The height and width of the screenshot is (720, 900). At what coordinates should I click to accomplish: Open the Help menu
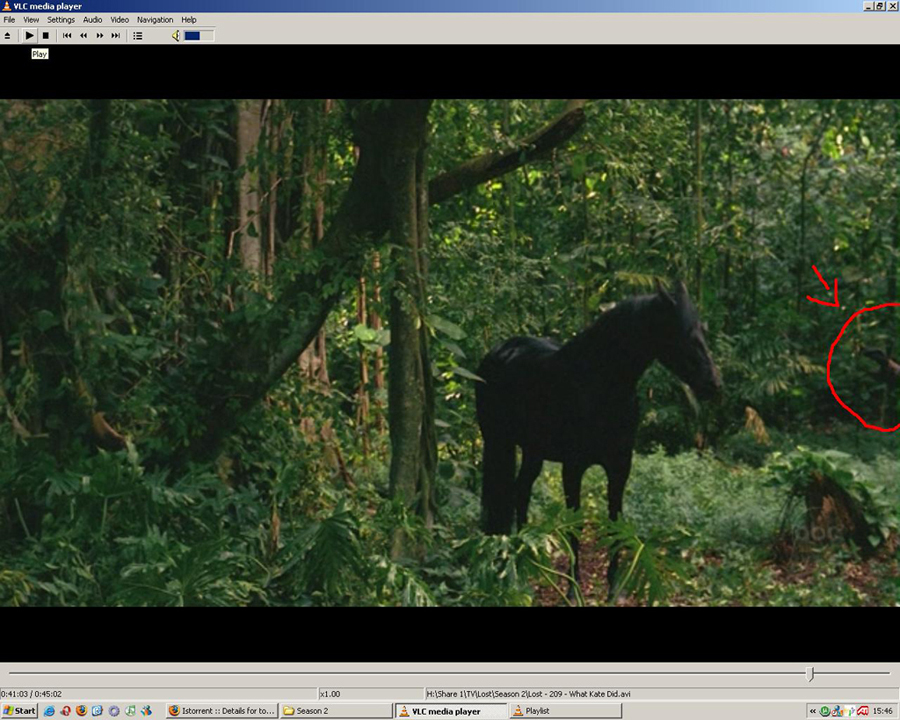(x=189, y=20)
